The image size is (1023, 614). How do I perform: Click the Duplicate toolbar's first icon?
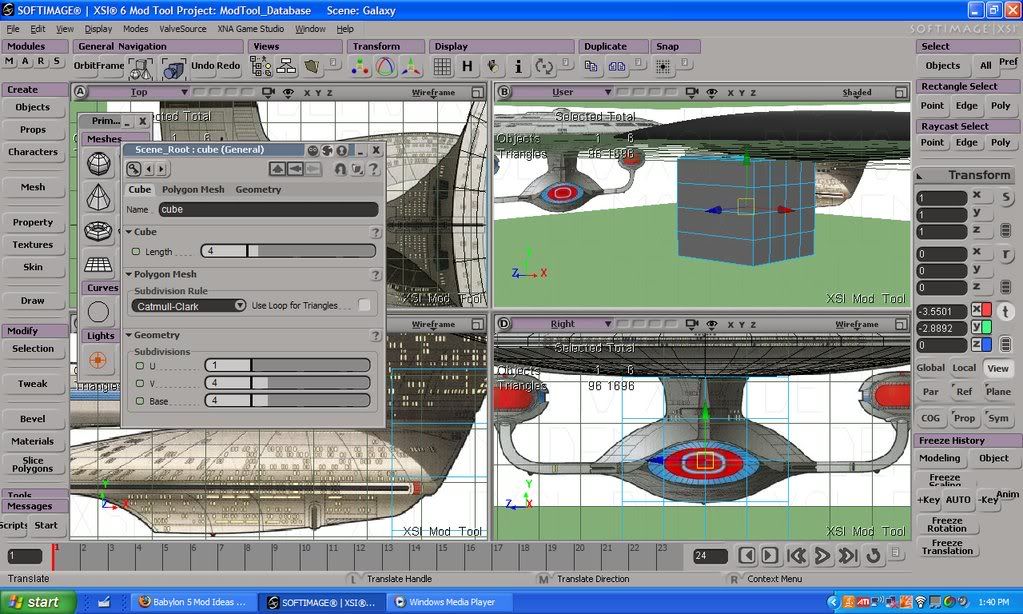591,66
